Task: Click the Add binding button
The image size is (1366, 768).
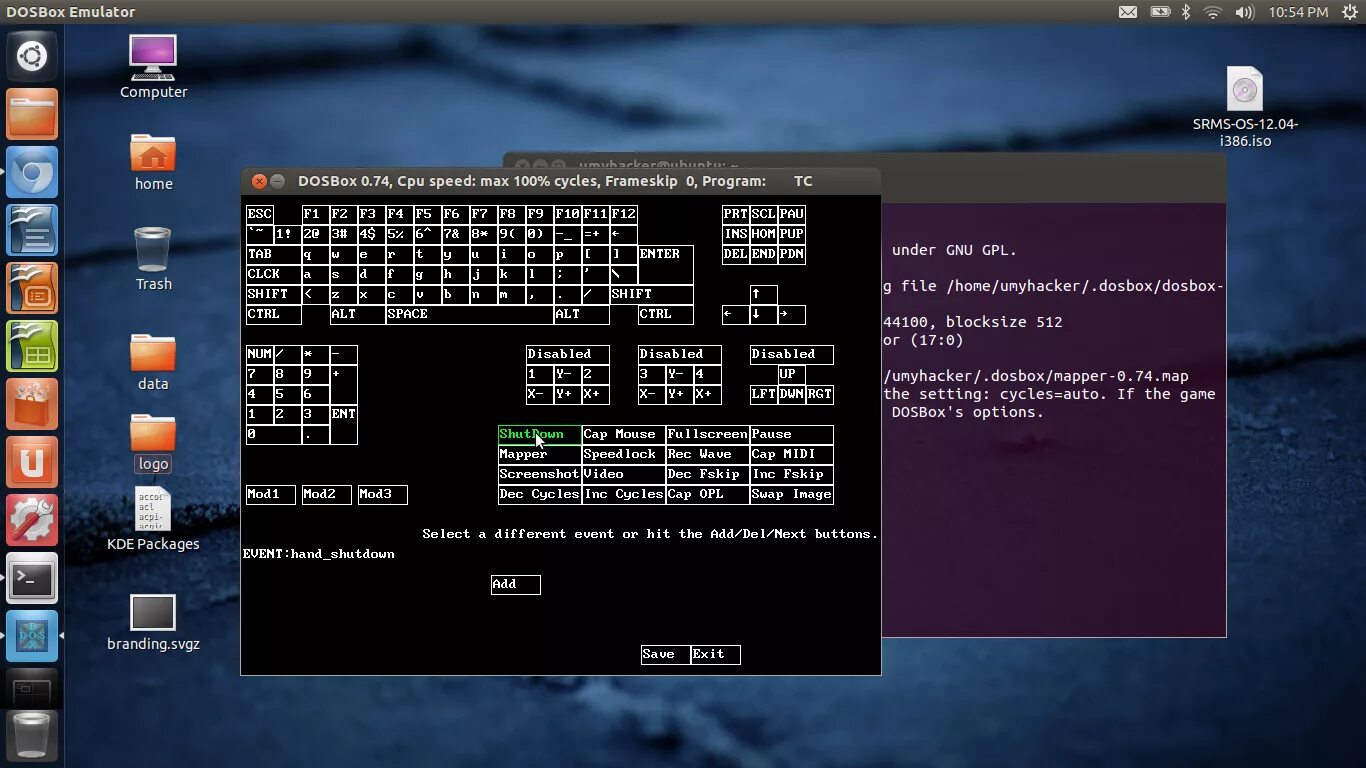Action: (x=515, y=584)
